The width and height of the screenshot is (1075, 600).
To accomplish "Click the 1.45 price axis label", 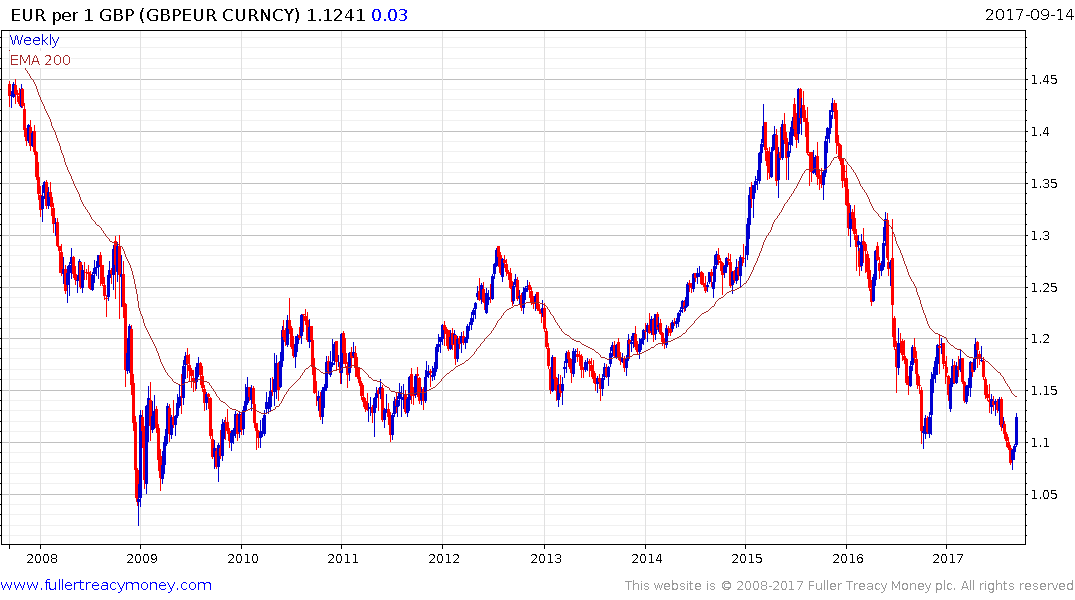I will tap(1044, 80).
